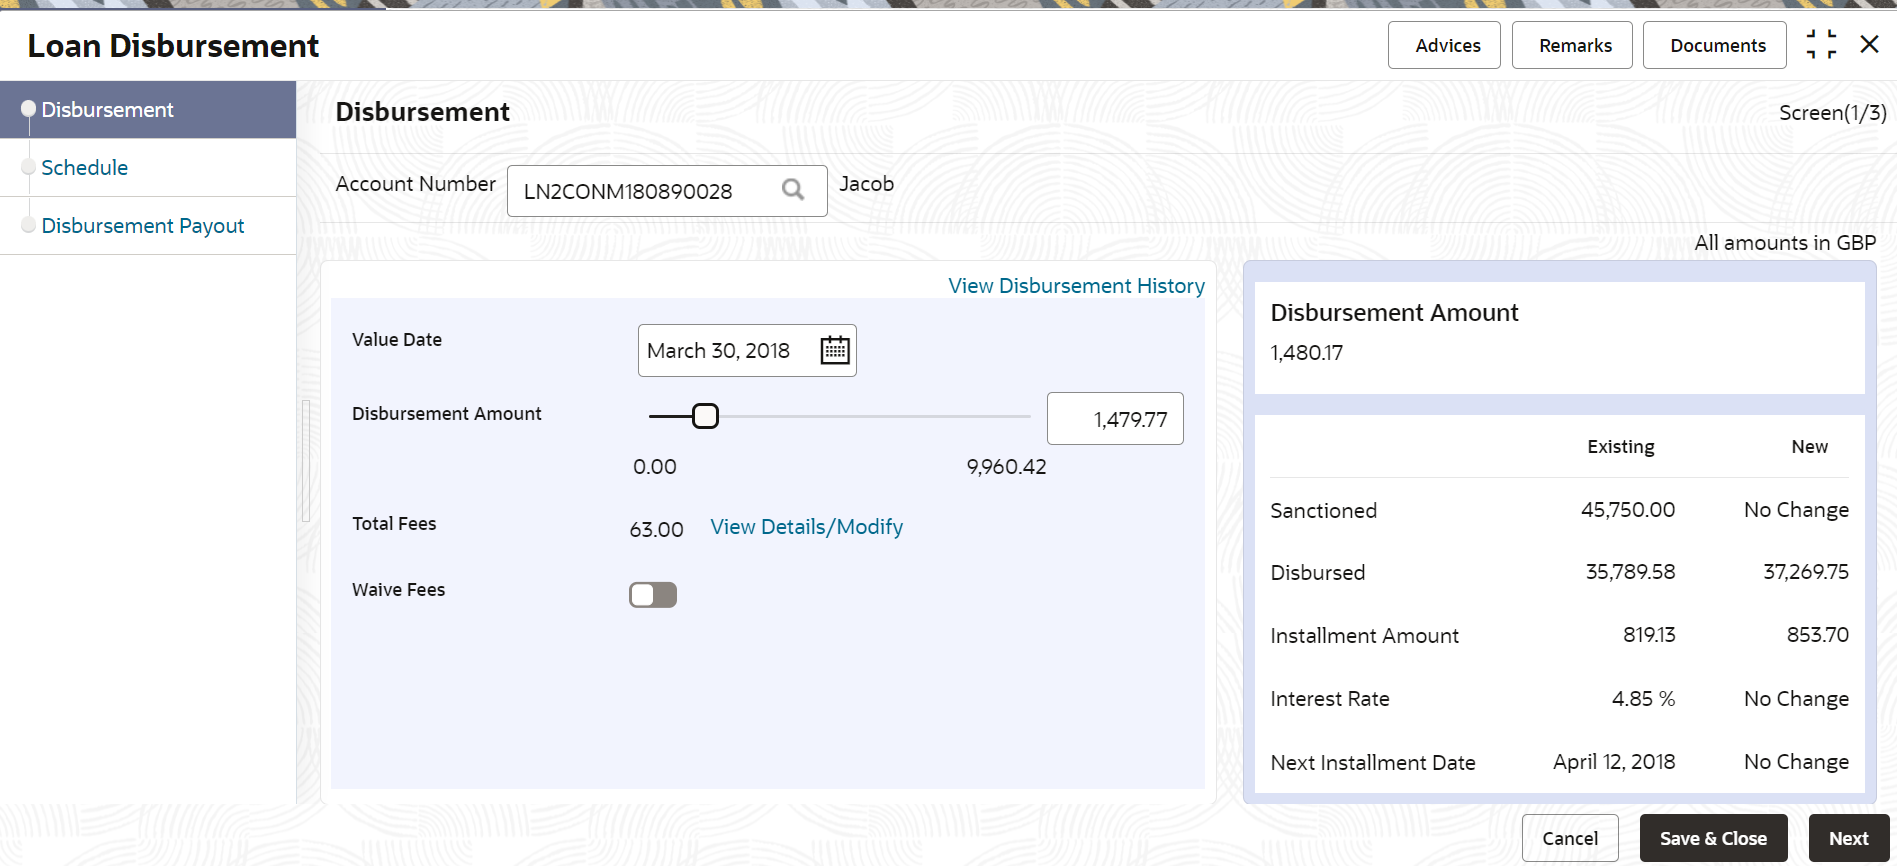Click the Installment Amount existing 819.13

pyautogui.click(x=1649, y=635)
